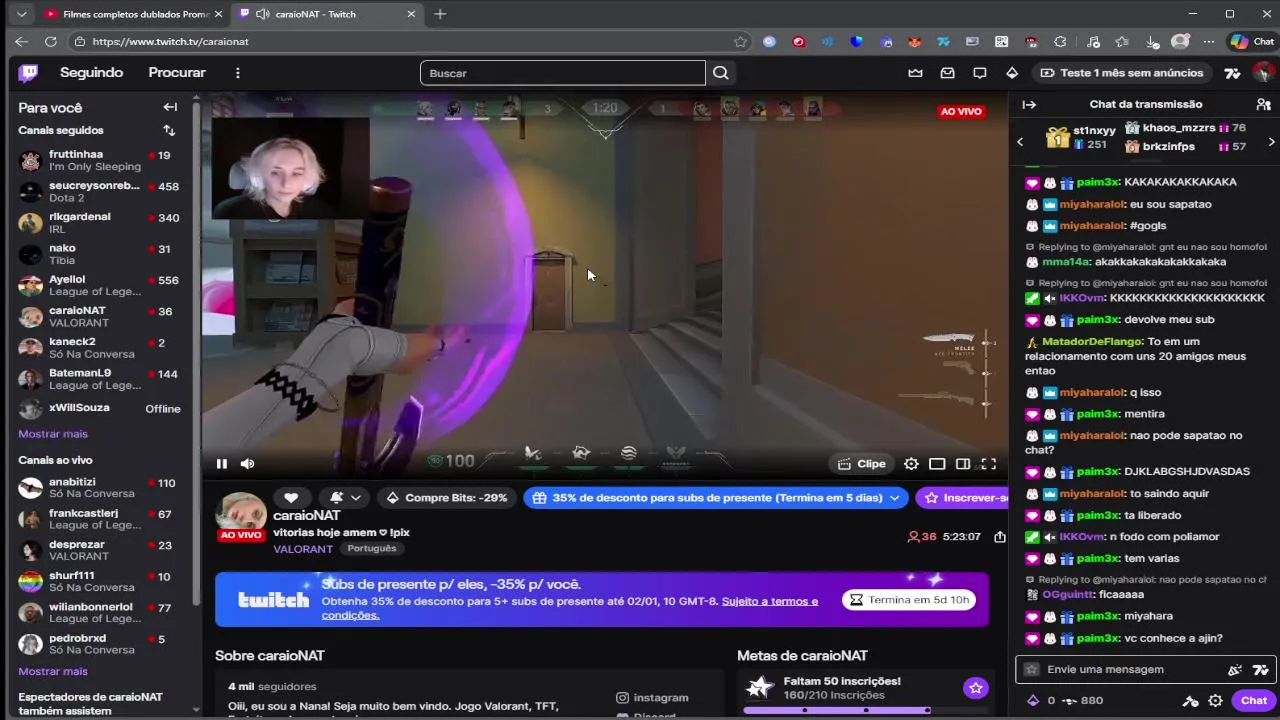Open the Procurar navigation tab
This screenshot has width=1280, height=720.
click(x=177, y=73)
